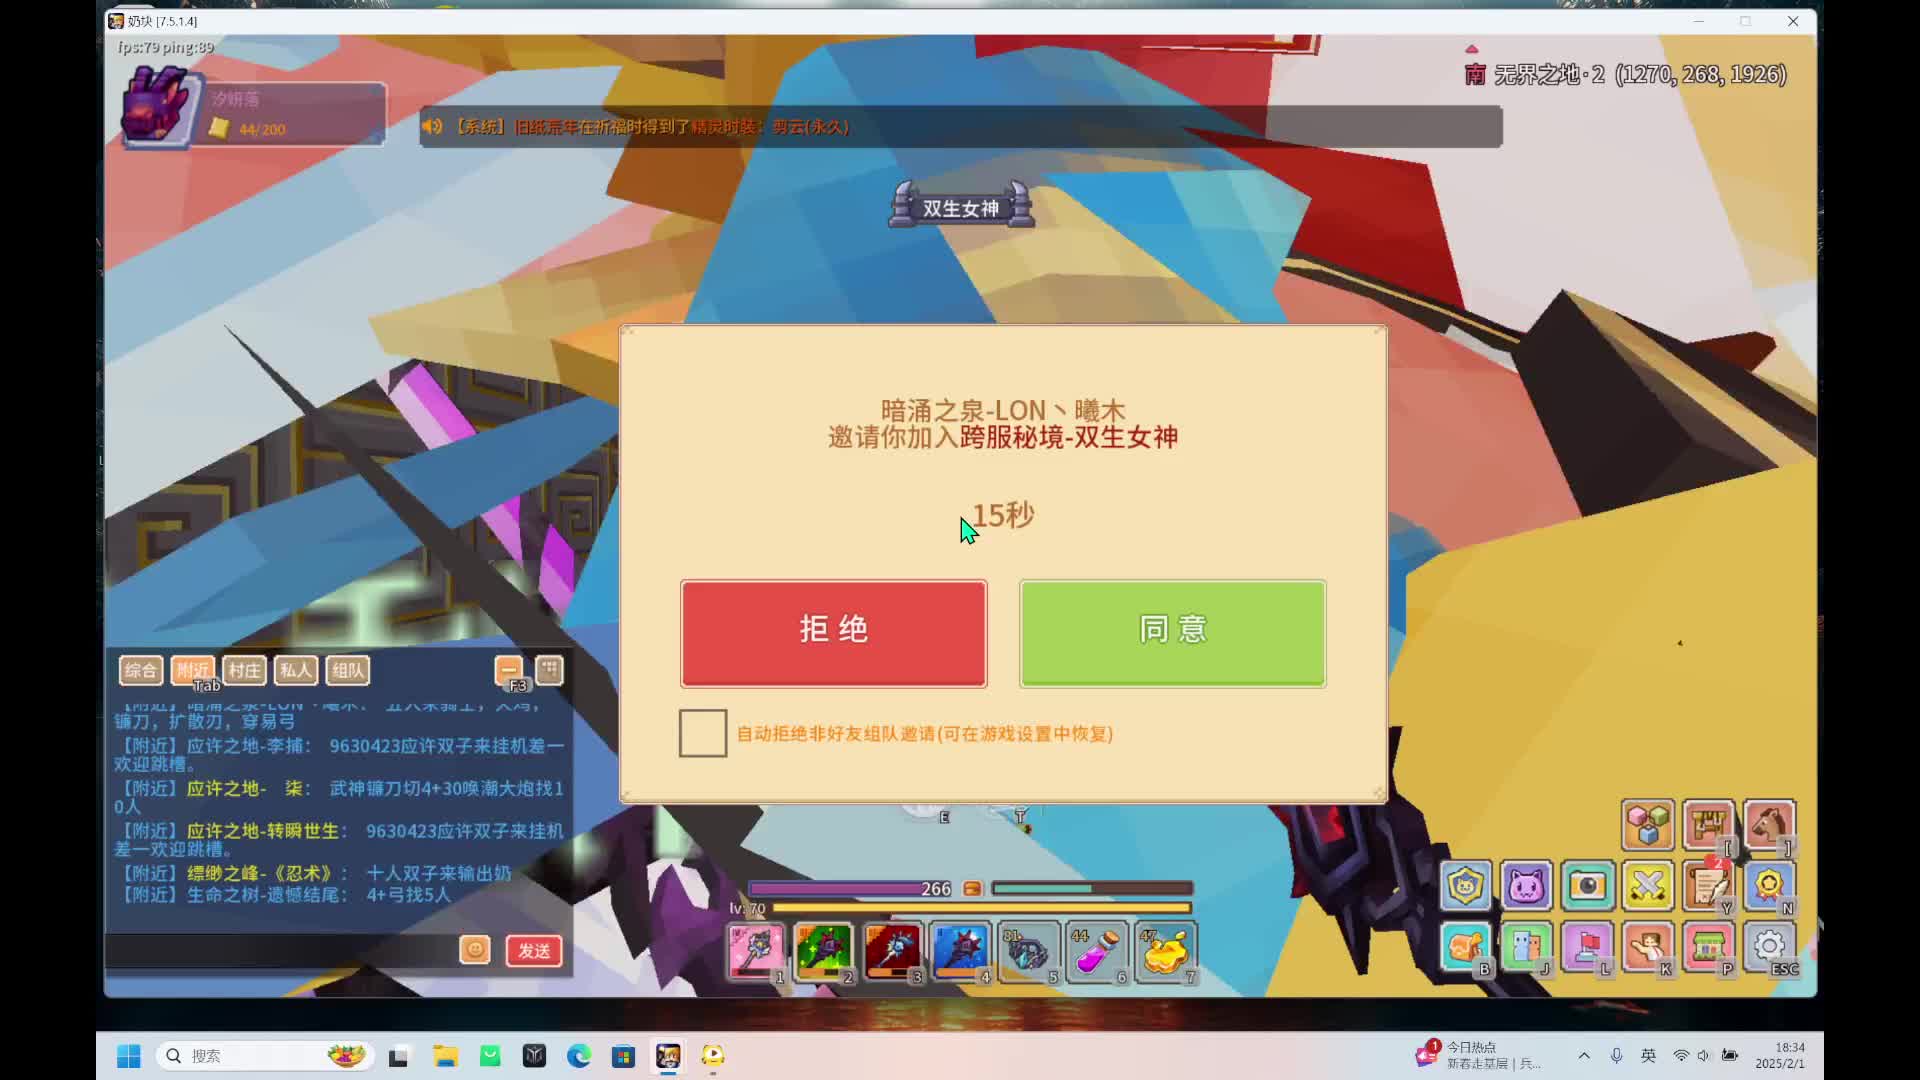Open the quest scroll icon with red badge
This screenshot has width=1920, height=1080.
tap(1708, 886)
